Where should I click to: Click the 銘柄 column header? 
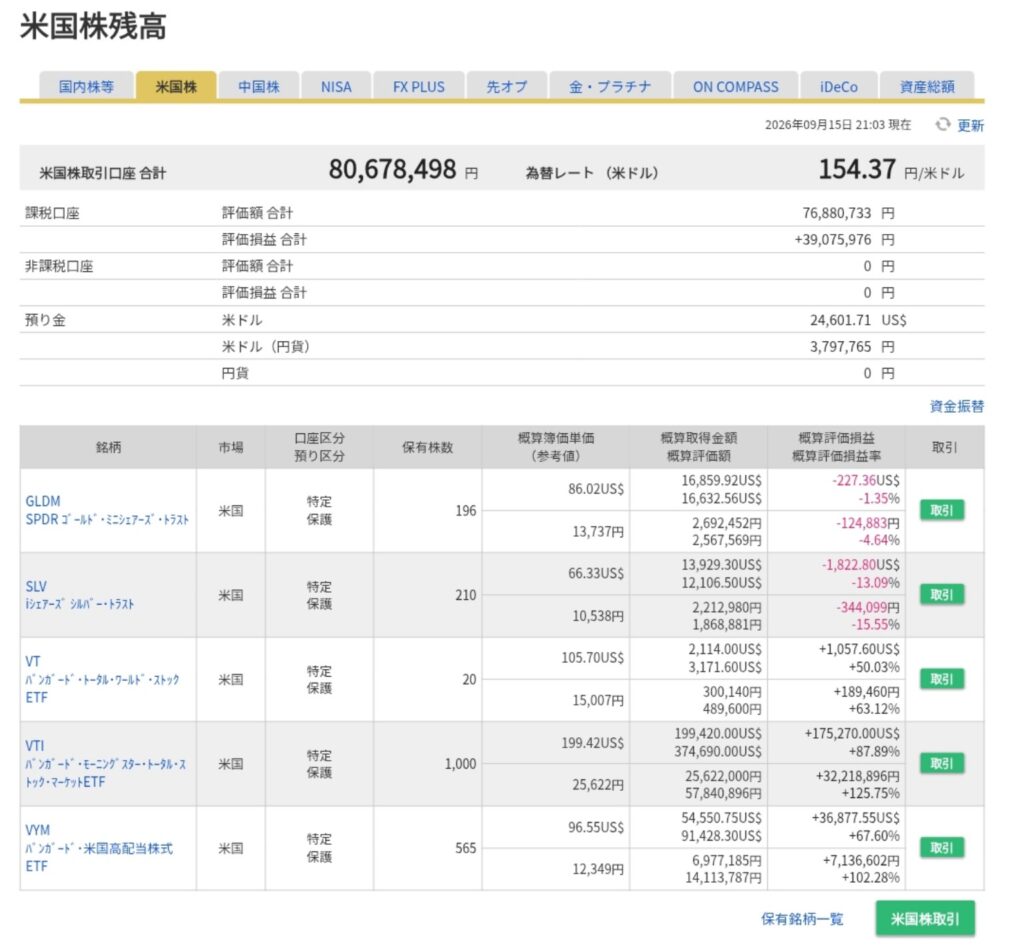(x=108, y=447)
